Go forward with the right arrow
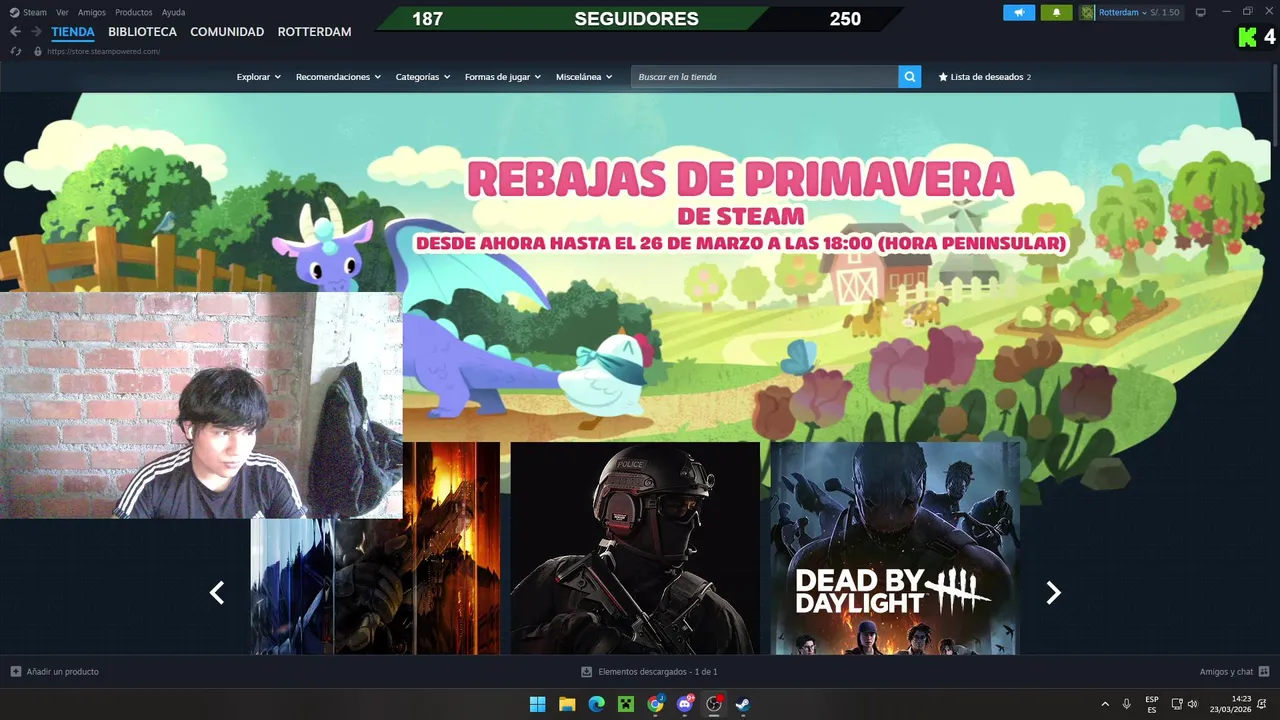 tap(36, 32)
